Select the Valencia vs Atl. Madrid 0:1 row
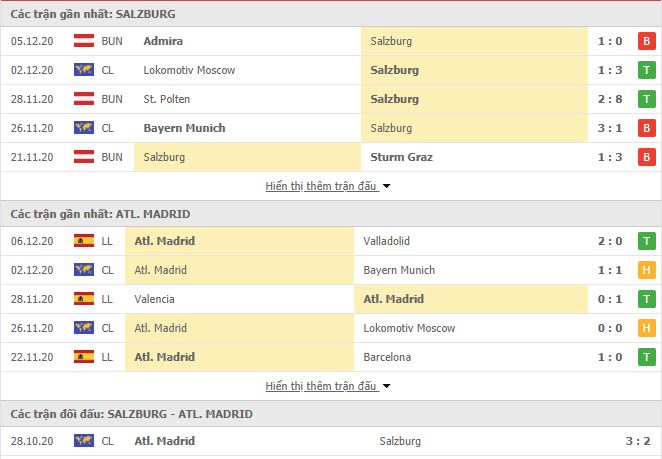The width and height of the screenshot is (662, 459). click(331, 299)
